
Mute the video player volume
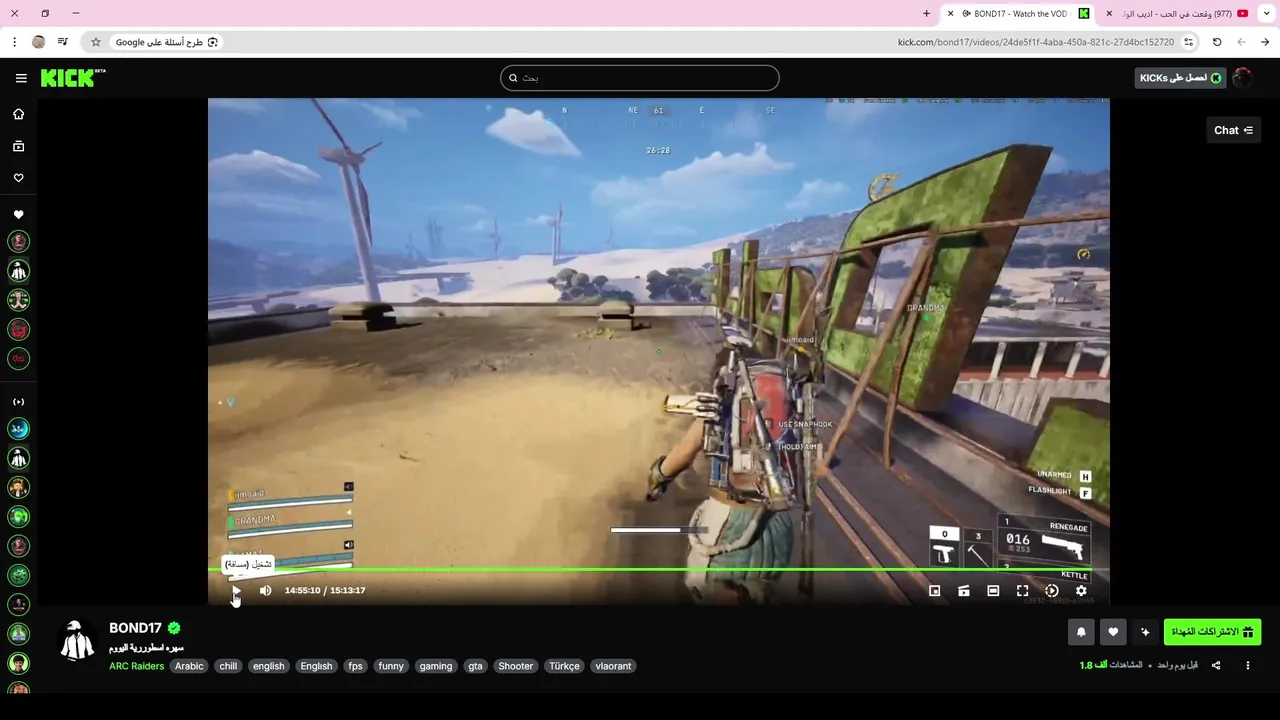coord(265,590)
